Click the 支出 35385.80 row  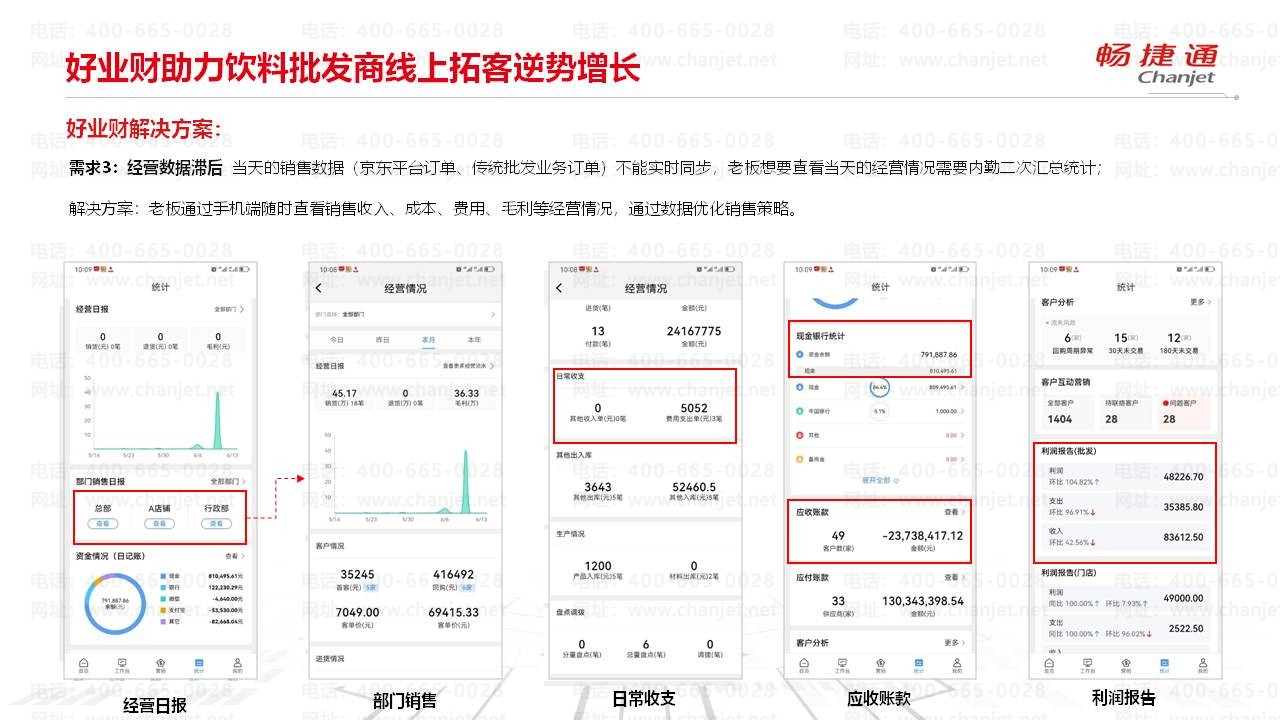(x=1126, y=507)
